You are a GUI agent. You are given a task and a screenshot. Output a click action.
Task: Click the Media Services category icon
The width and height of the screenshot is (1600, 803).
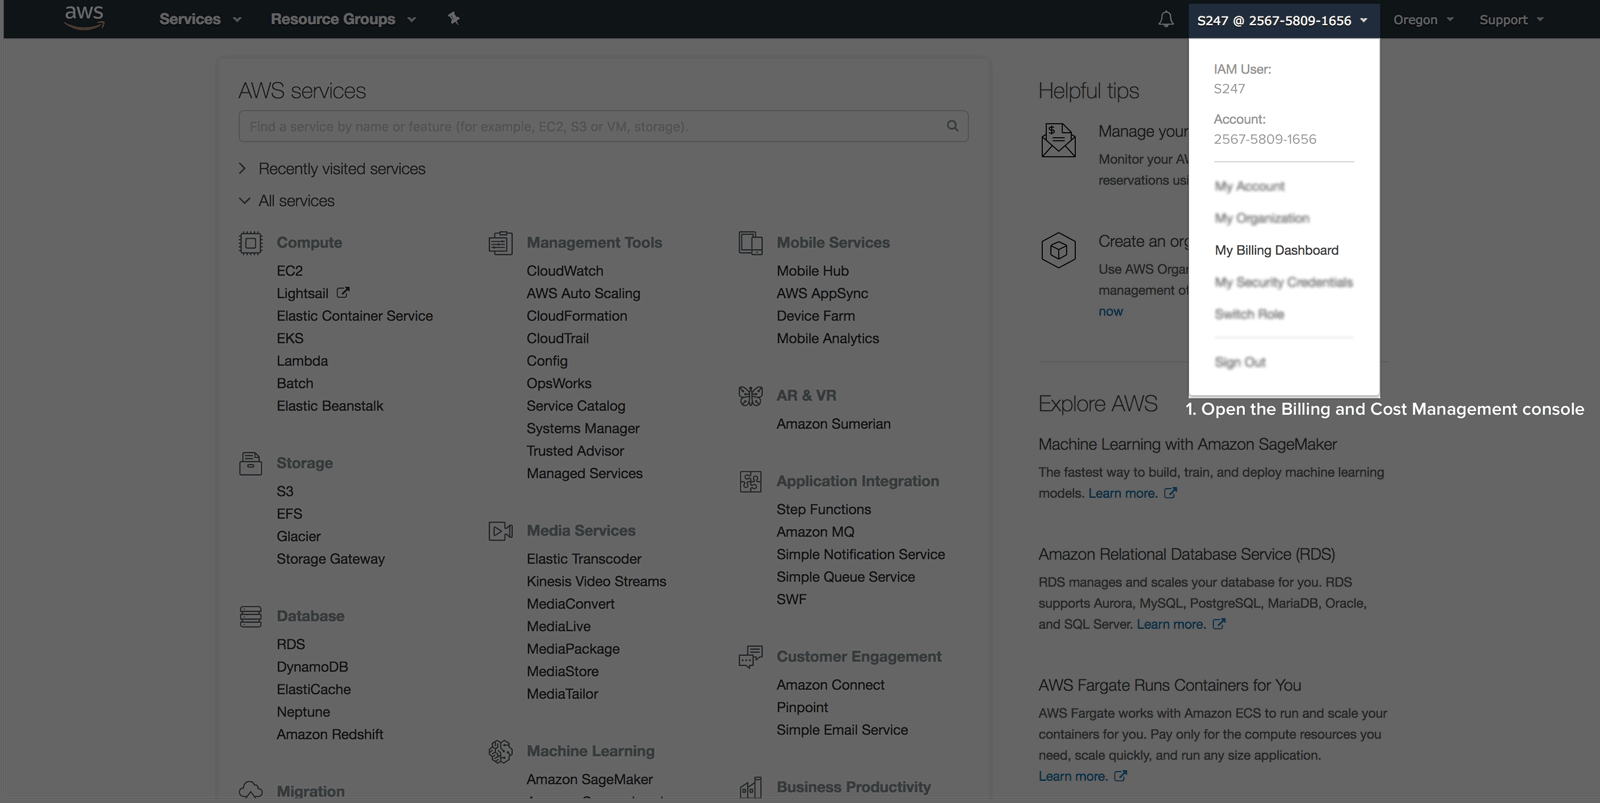click(x=501, y=531)
